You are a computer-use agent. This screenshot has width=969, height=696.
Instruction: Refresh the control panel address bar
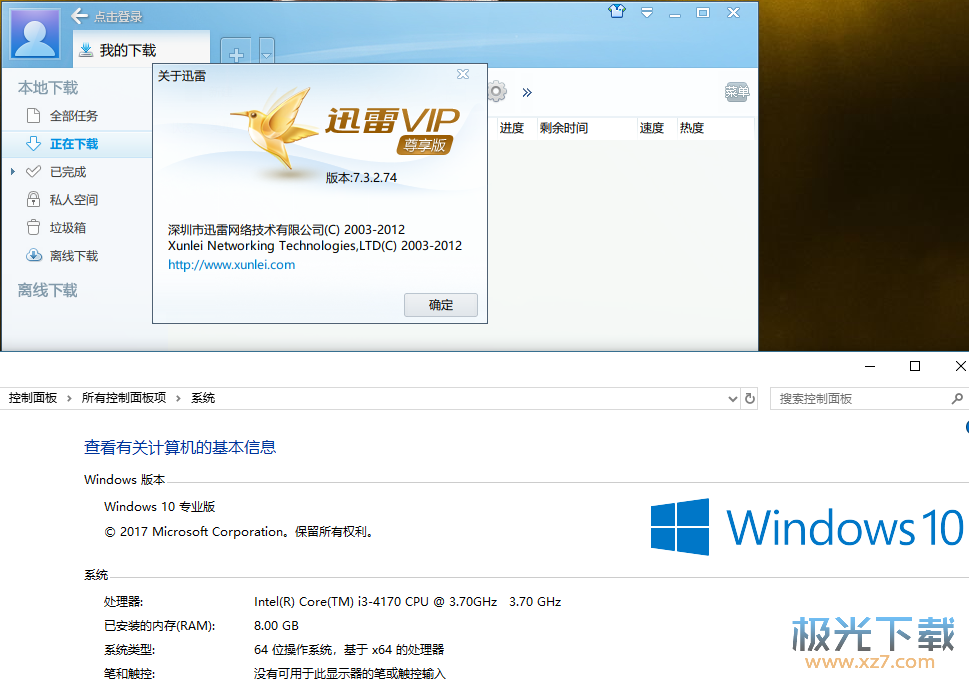pos(750,399)
